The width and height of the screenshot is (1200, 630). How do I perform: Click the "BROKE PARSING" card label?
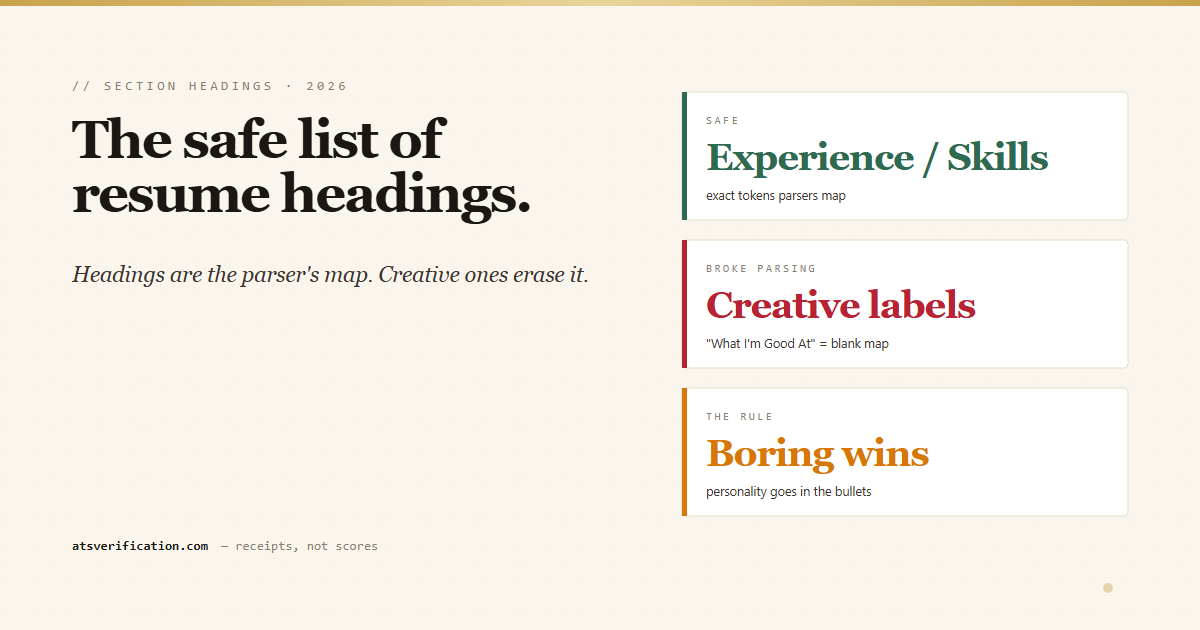[x=761, y=269]
